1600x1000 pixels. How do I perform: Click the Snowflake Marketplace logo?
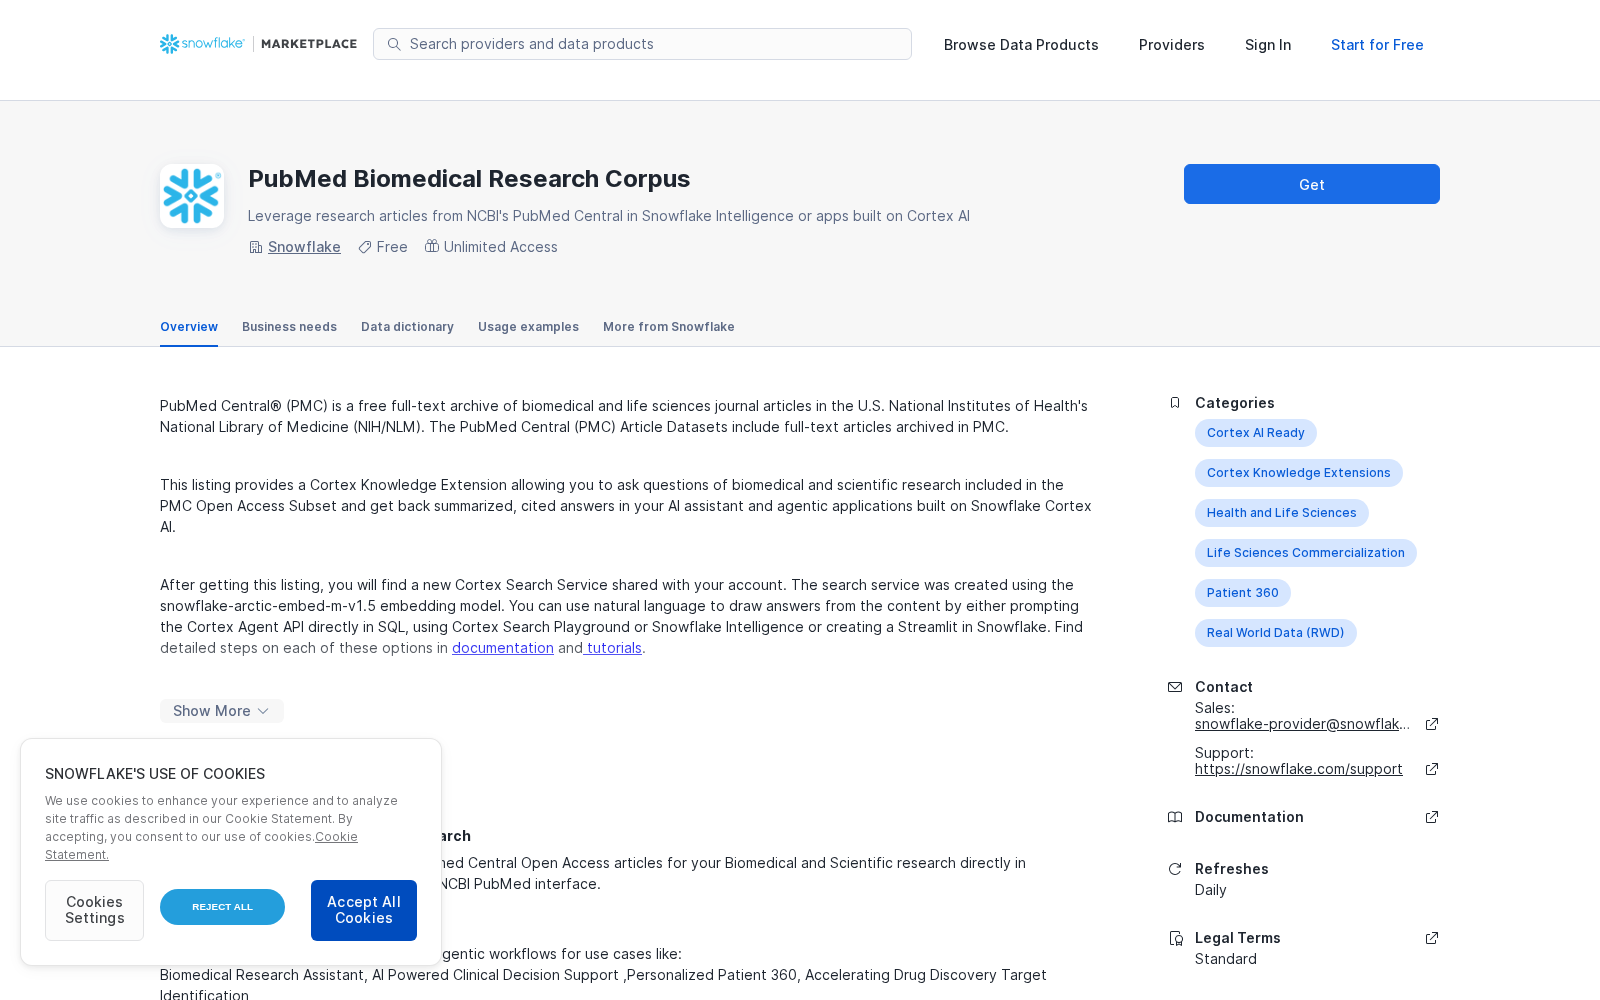258,44
